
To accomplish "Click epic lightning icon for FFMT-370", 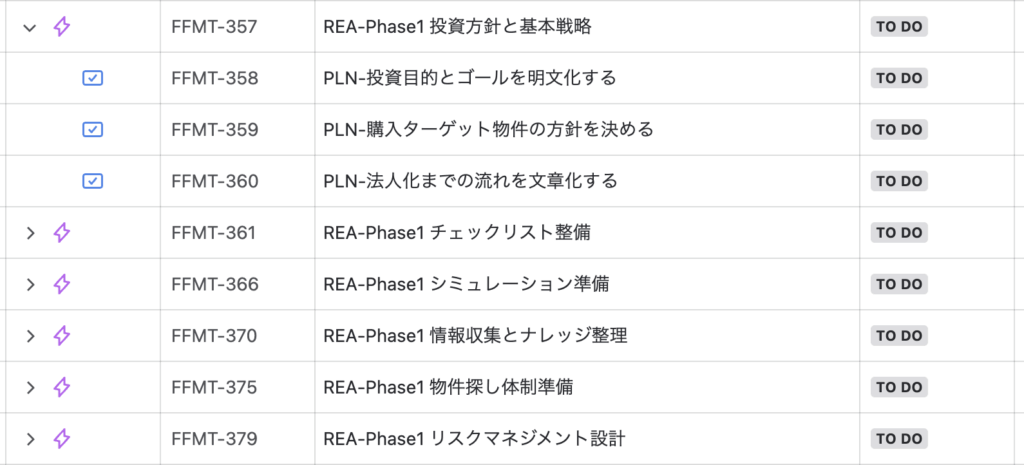I will (x=61, y=336).
